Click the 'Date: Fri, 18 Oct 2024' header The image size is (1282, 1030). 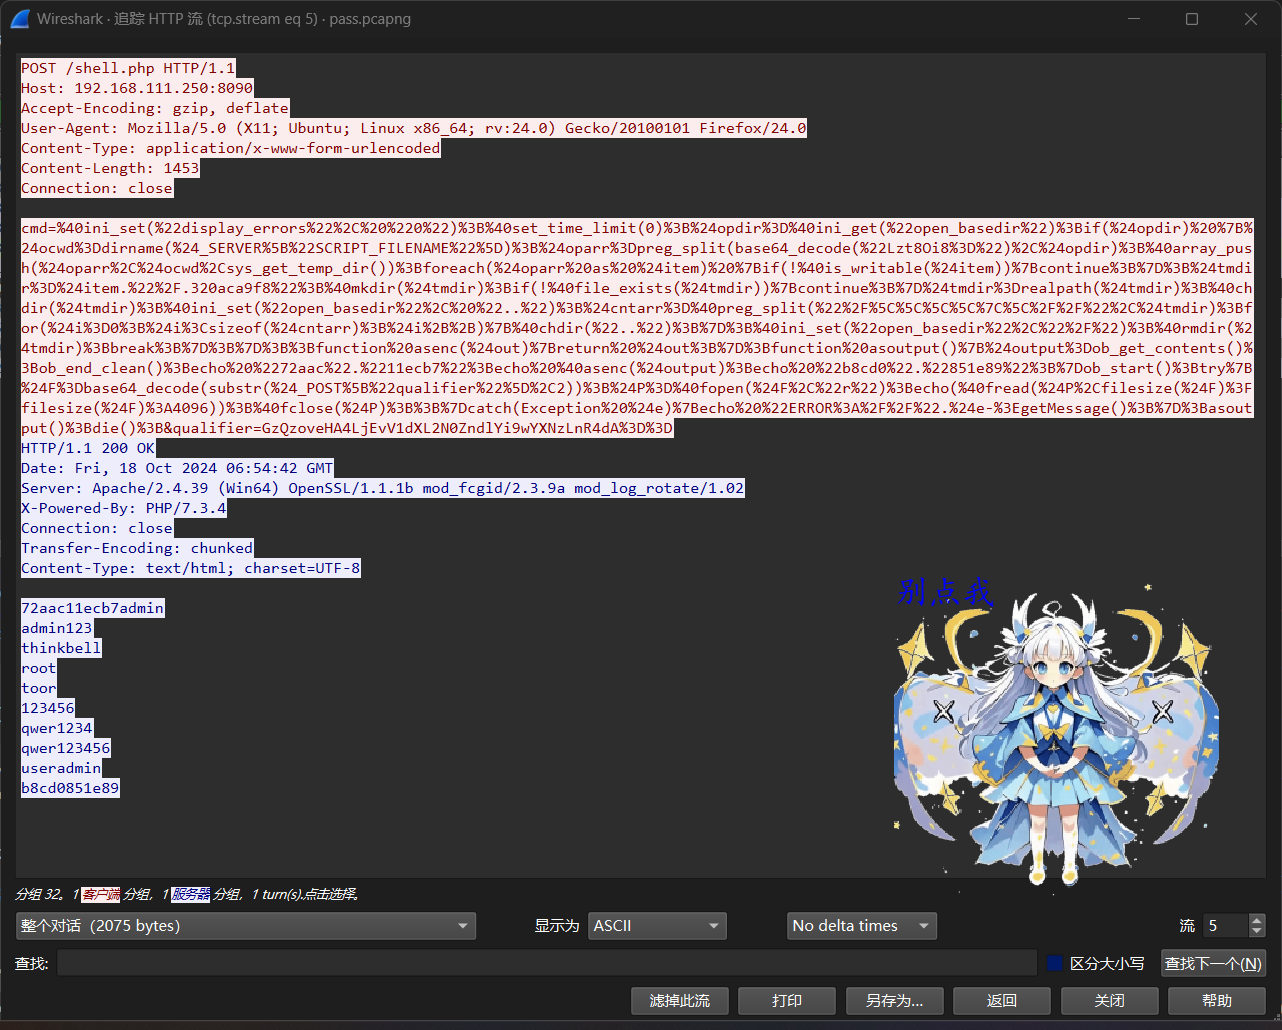(x=177, y=468)
